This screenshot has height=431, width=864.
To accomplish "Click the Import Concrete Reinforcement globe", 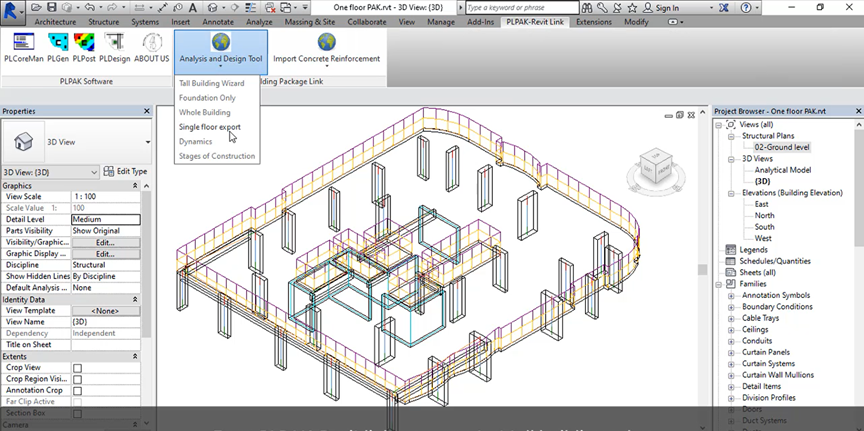I will click(x=327, y=41).
